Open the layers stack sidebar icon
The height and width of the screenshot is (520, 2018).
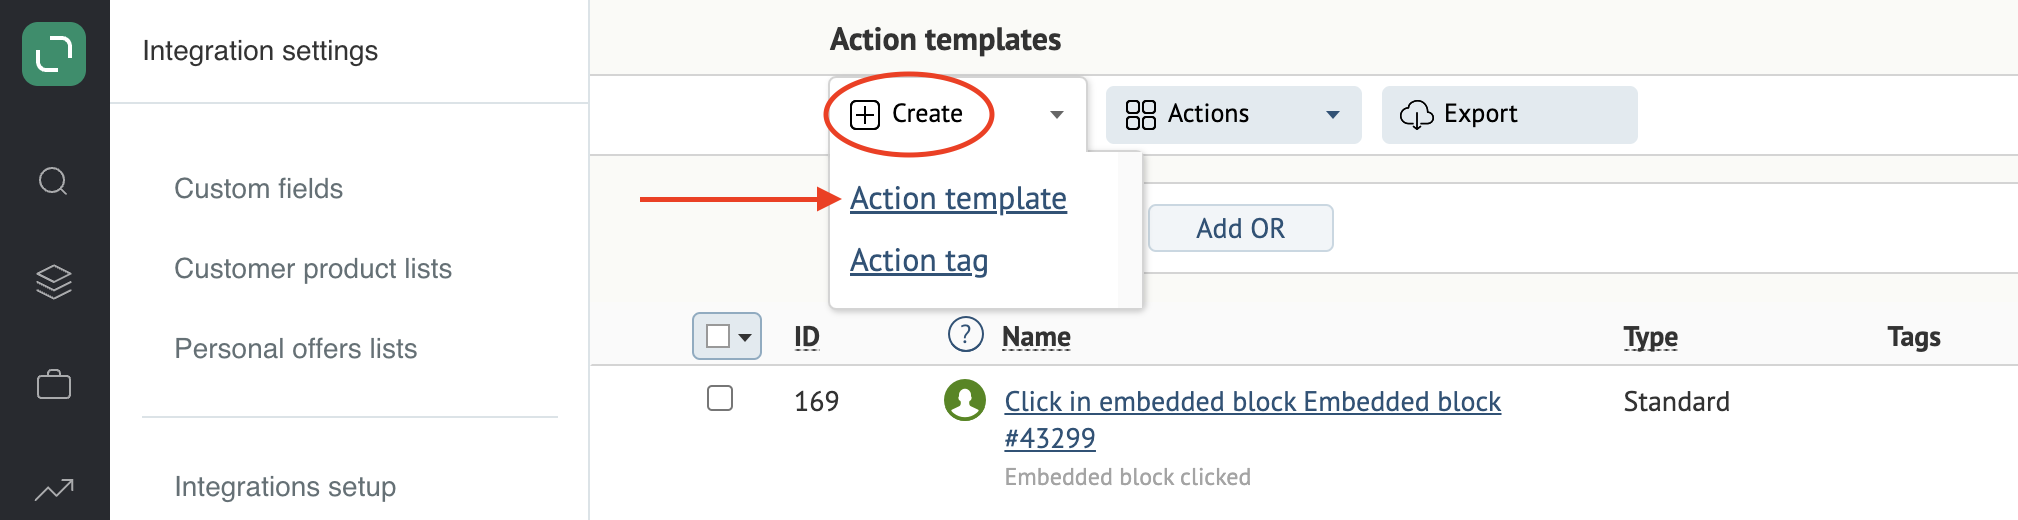[x=54, y=282]
